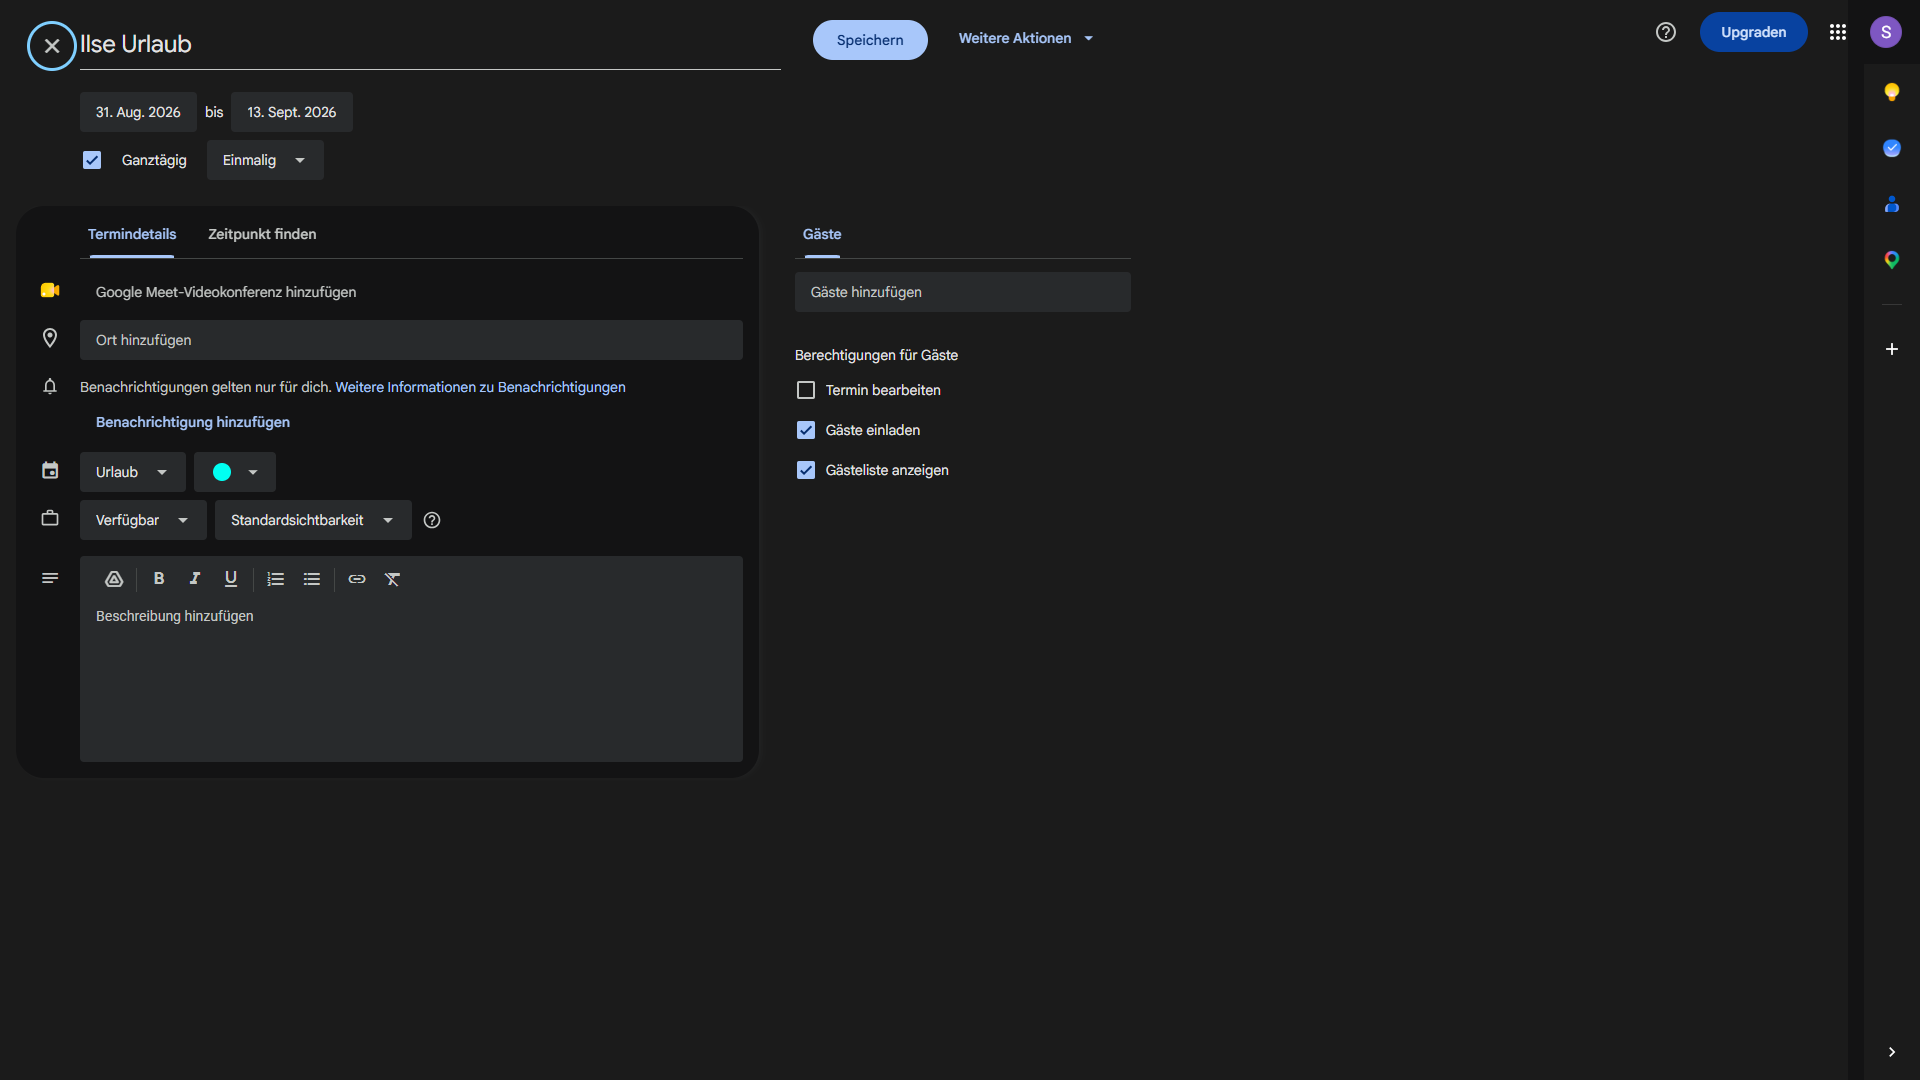Viewport: 1920px width, 1080px height.
Task: Click the Upgraden button
Action: coord(1754,32)
